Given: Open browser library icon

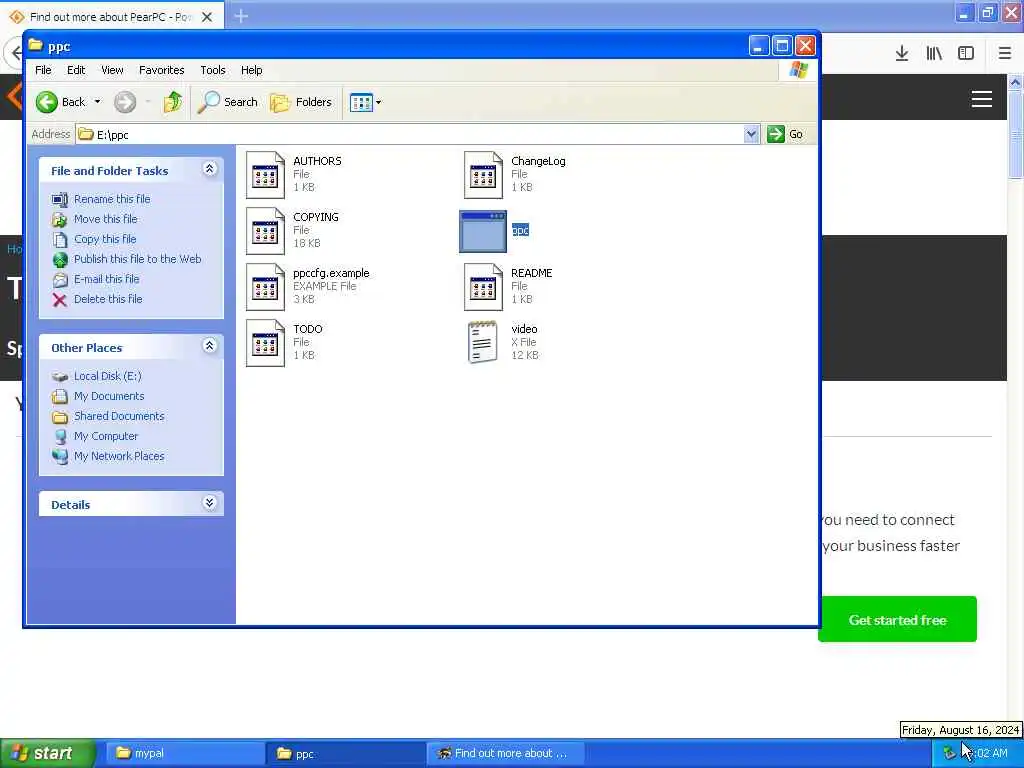Looking at the screenshot, I should (x=934, y=54).
